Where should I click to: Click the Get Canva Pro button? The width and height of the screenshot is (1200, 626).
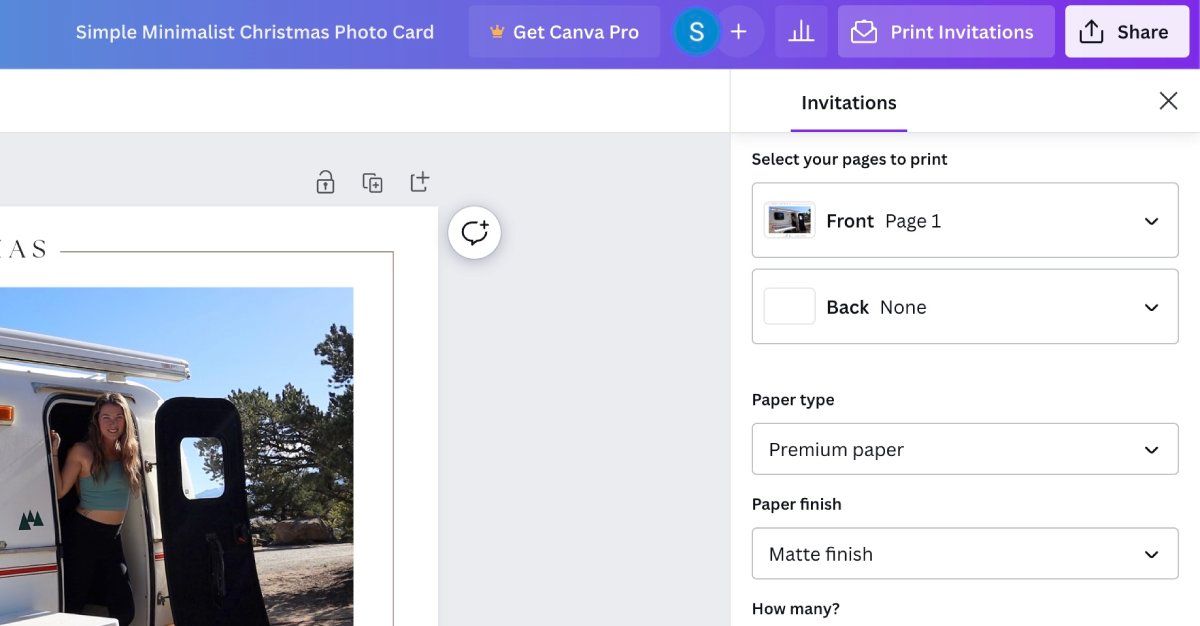pos(563,31)
